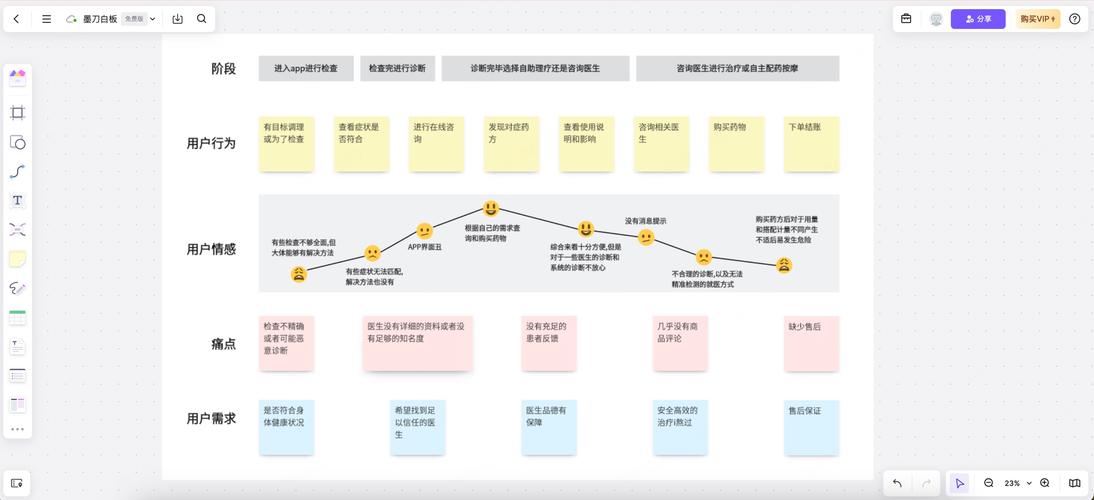This screenshot has height=500, width=1094.
Task: Activate the selection pointer tool
Action: pyautogui.click(x=959, y=483)
